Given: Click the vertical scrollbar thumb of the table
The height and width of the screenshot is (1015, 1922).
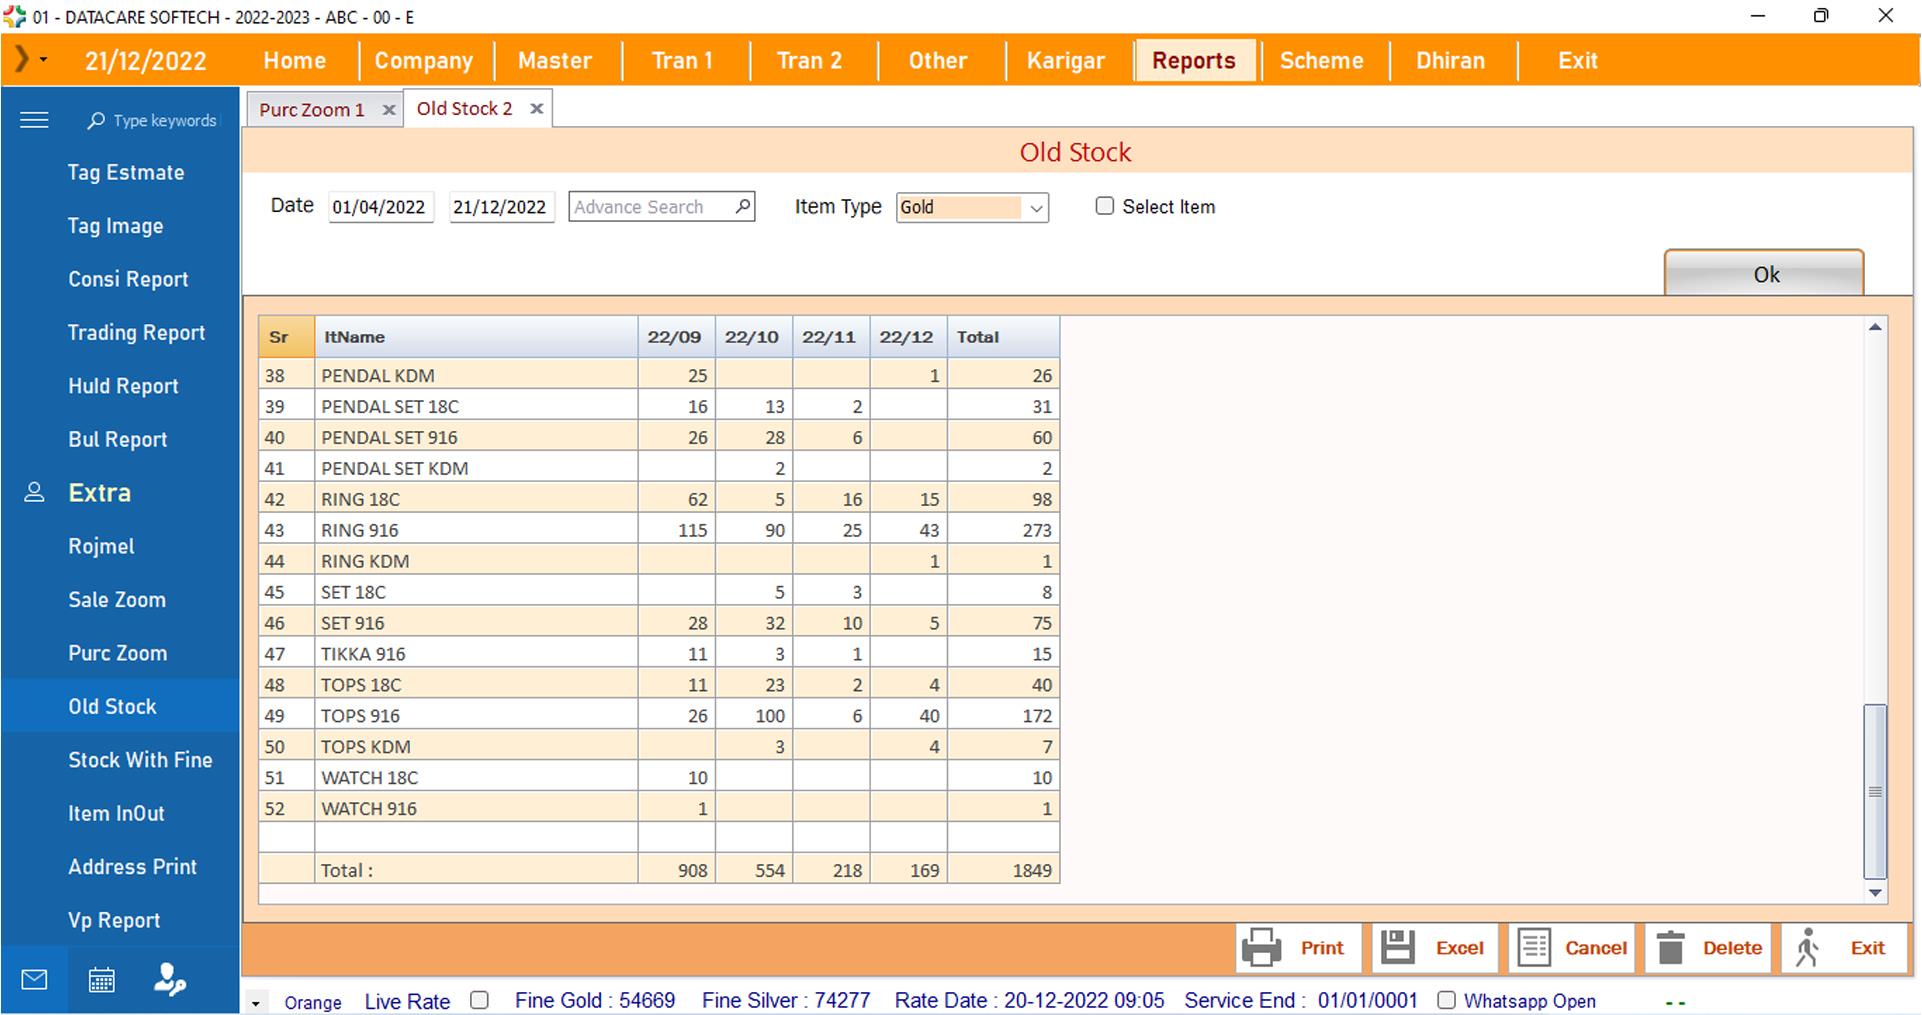Looking at the screenshot, I should click(x=1874, y=790).
